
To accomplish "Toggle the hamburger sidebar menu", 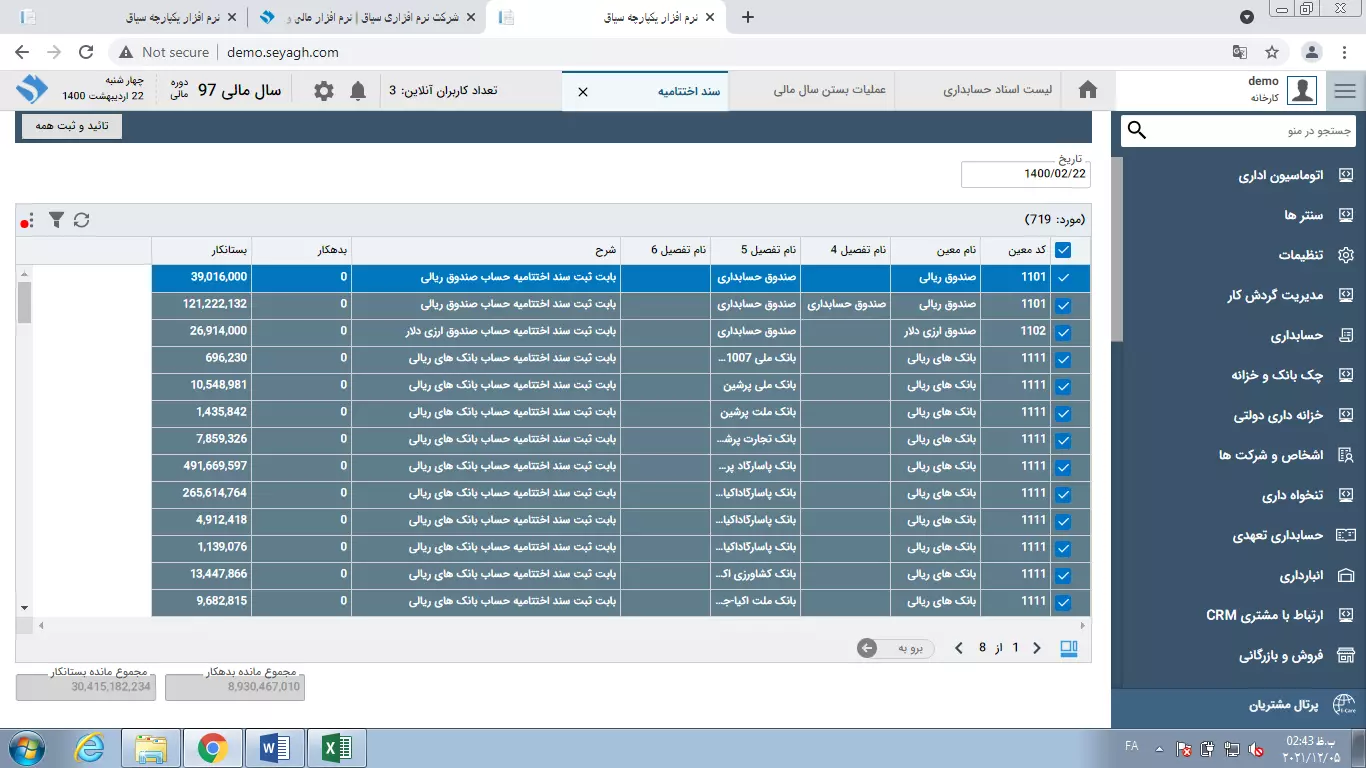I will (x=1345, y=91).
